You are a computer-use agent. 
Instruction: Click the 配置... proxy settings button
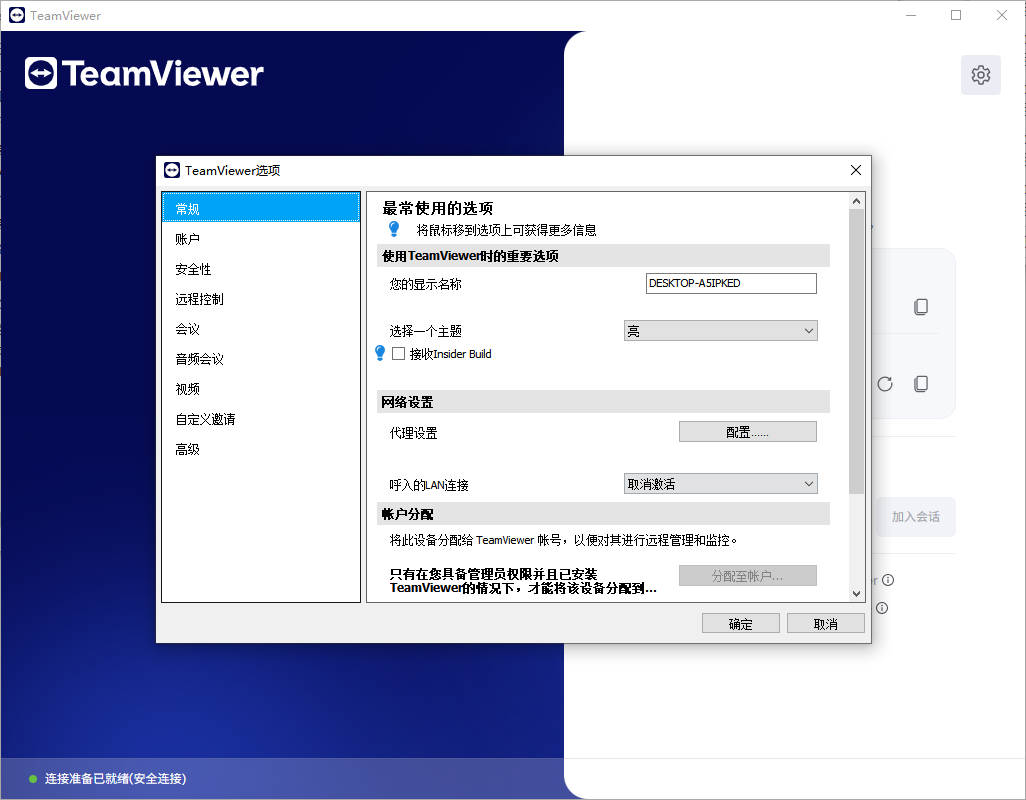pyautogui.click(x=747, y=432)
